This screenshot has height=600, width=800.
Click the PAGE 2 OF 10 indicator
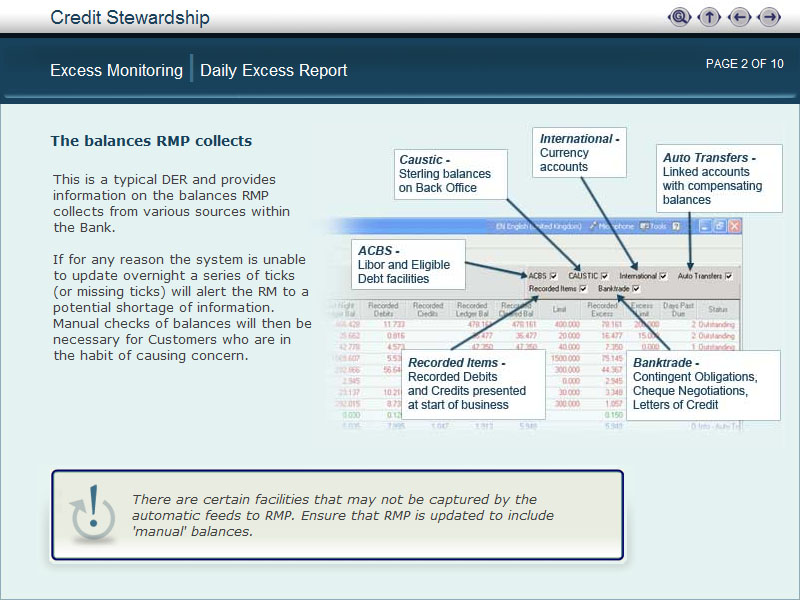744,64
